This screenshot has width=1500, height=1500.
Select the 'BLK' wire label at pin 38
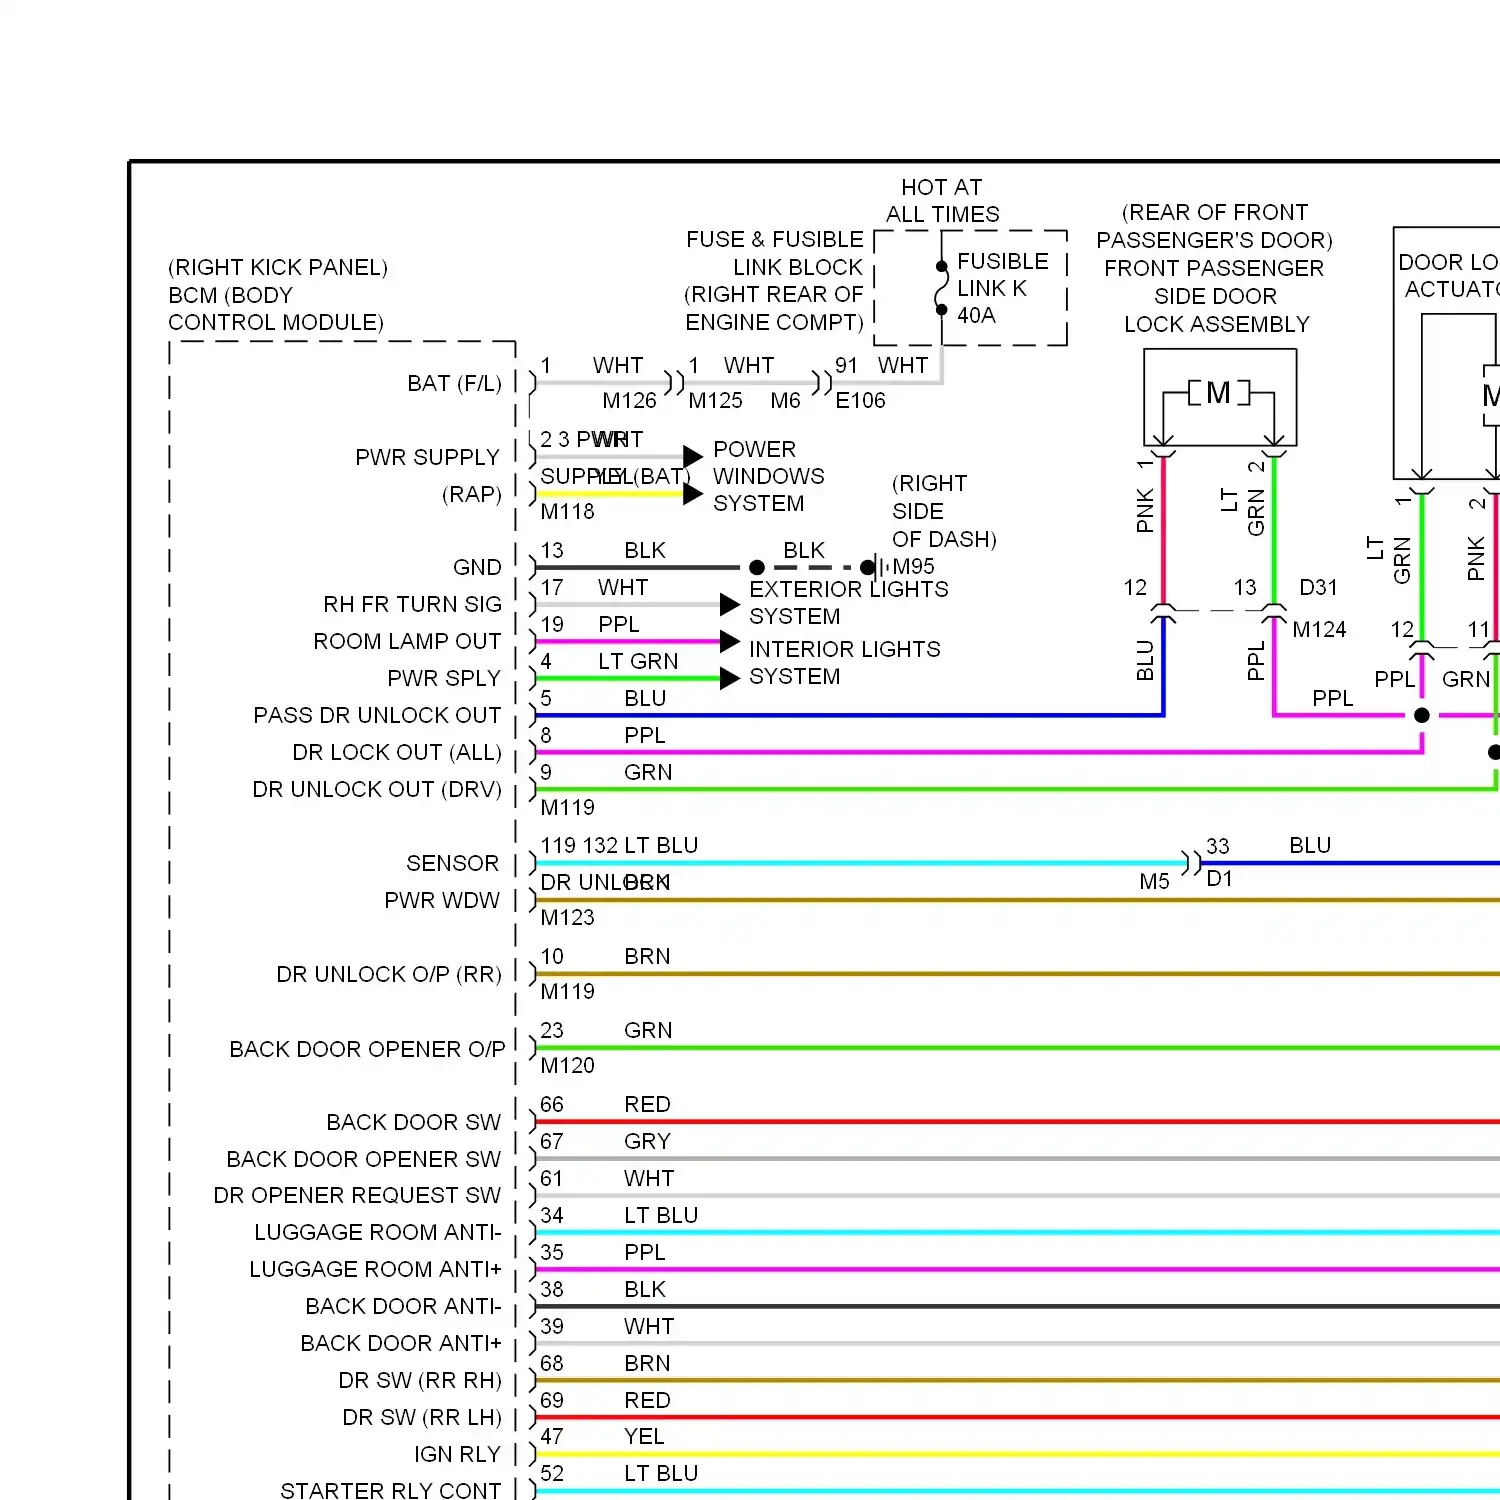point(645,1290)
